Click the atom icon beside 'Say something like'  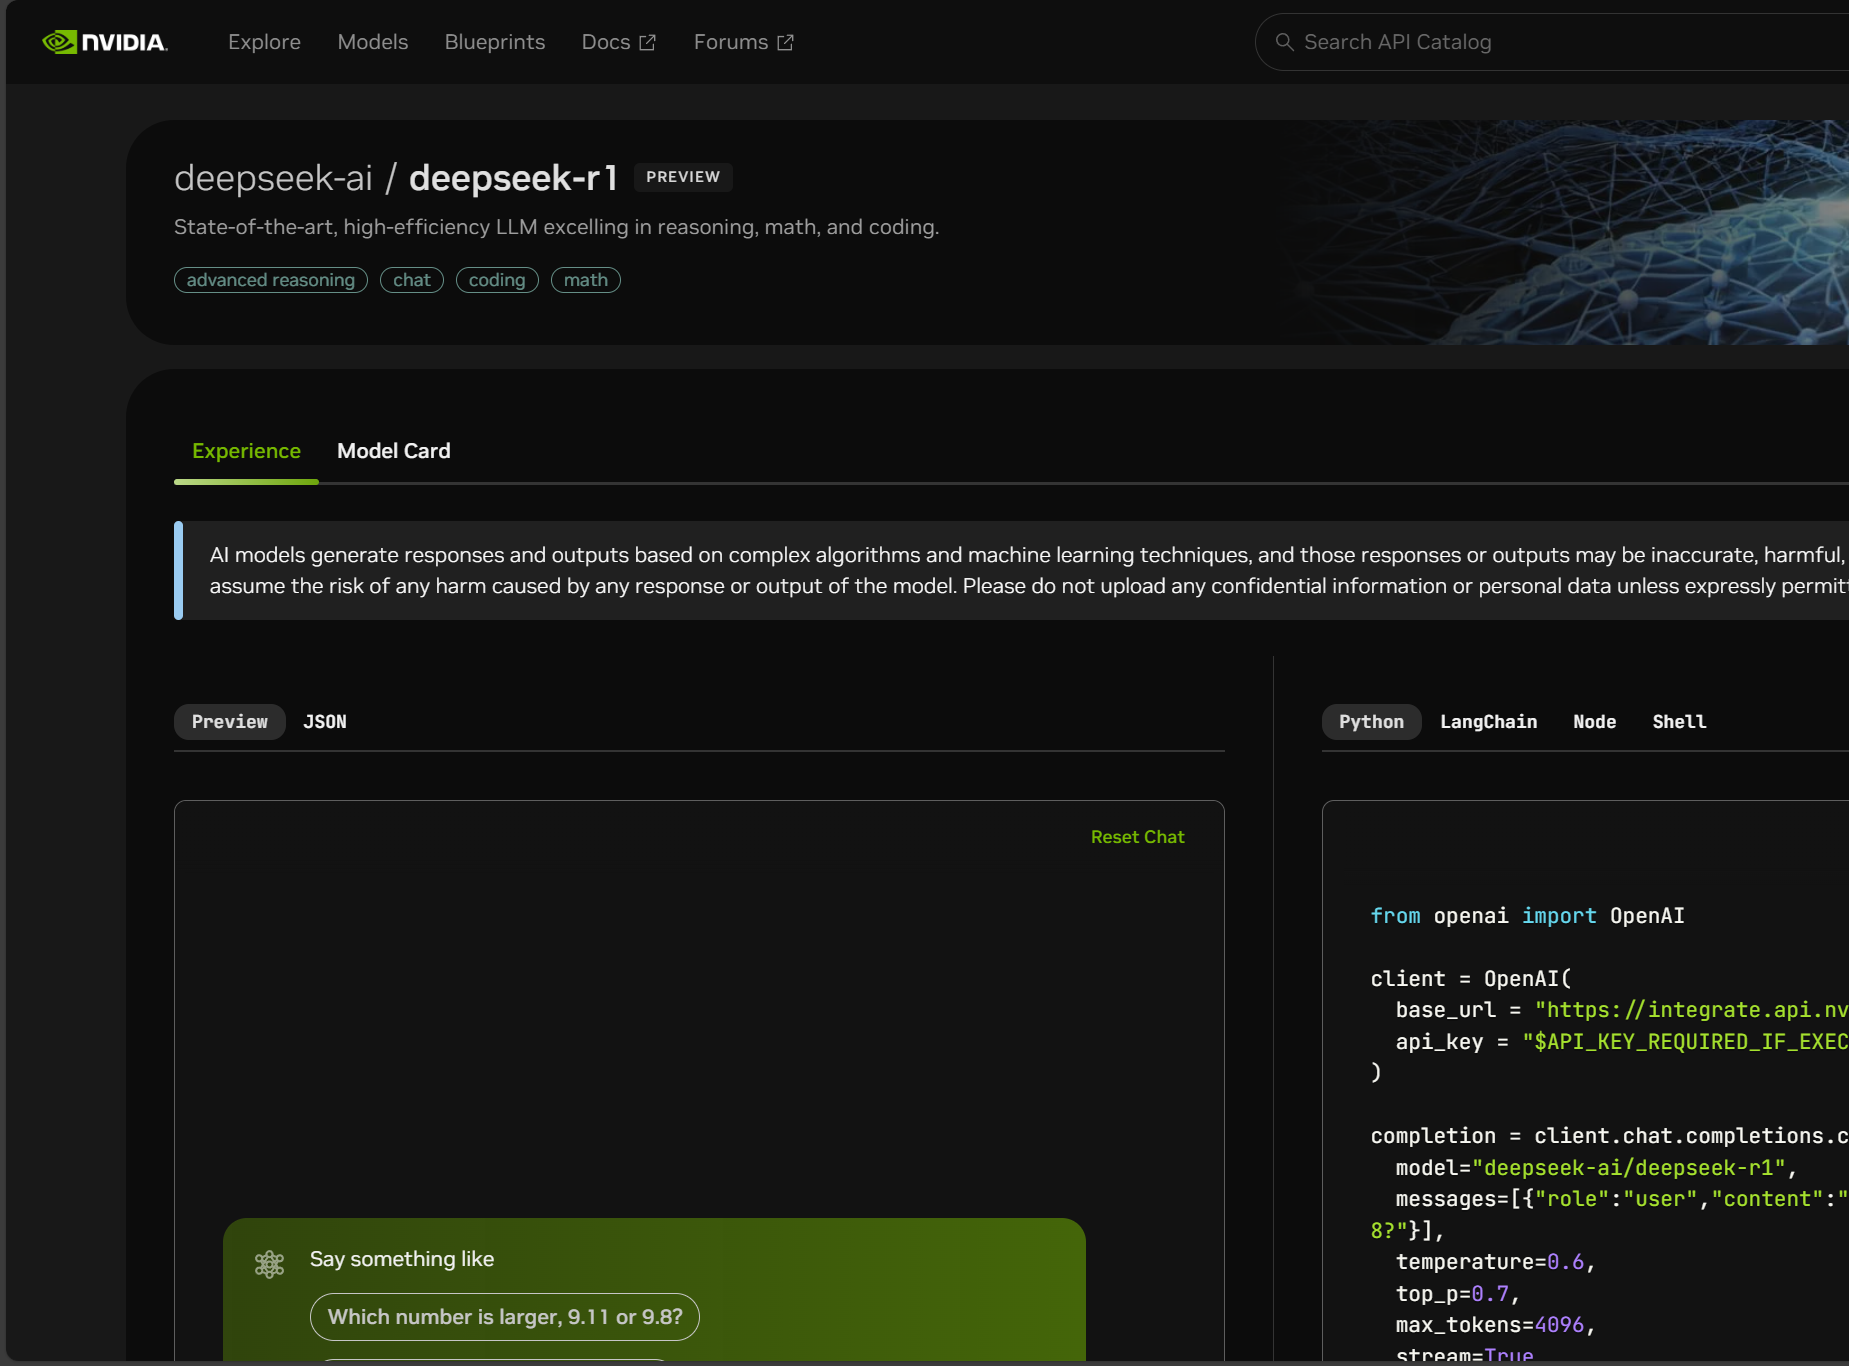click(269, 1263)
